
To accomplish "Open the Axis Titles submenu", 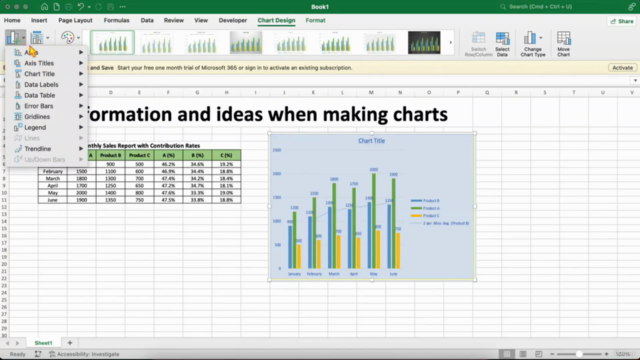I will pyautogui.click(x=48, y=63).
